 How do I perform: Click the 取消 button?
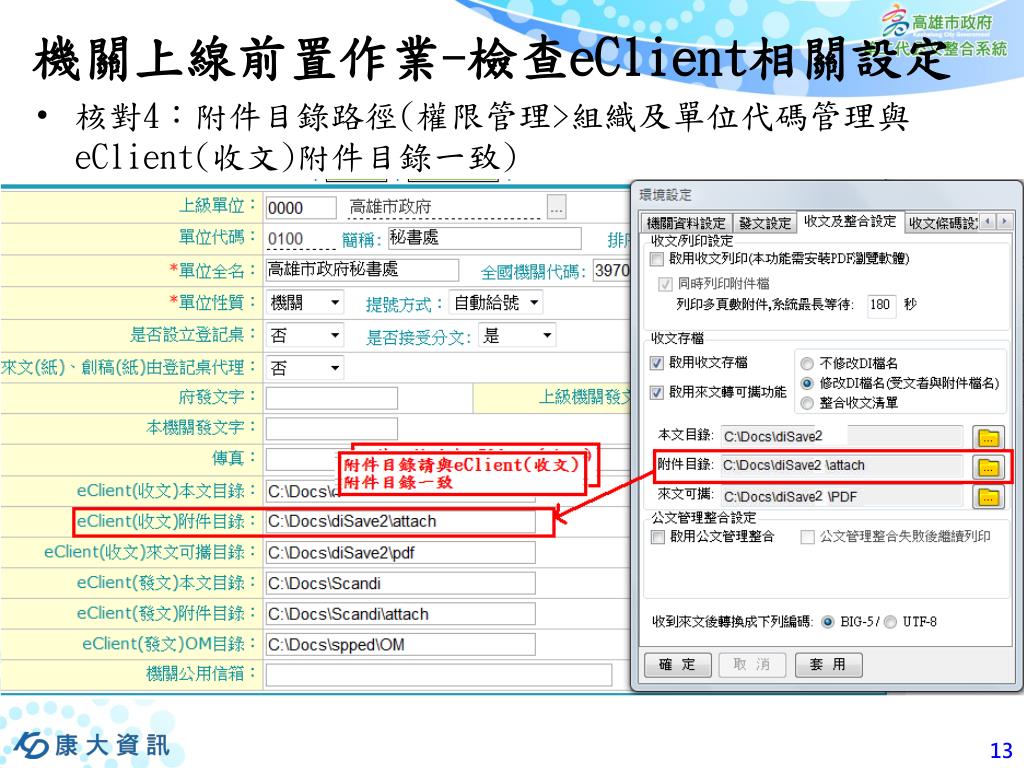click(x=751, y=665)
